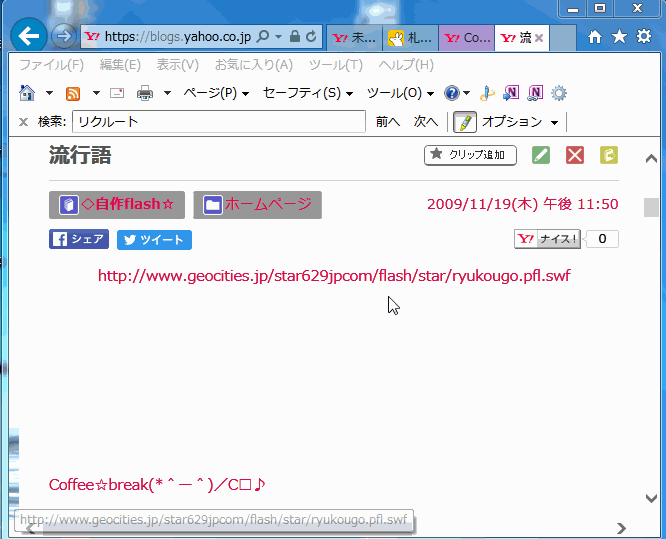Open the Tools gear icon at top right
The width and height of the screenshot is (666, 539).
pyautogui.click(x=644, y=37)
